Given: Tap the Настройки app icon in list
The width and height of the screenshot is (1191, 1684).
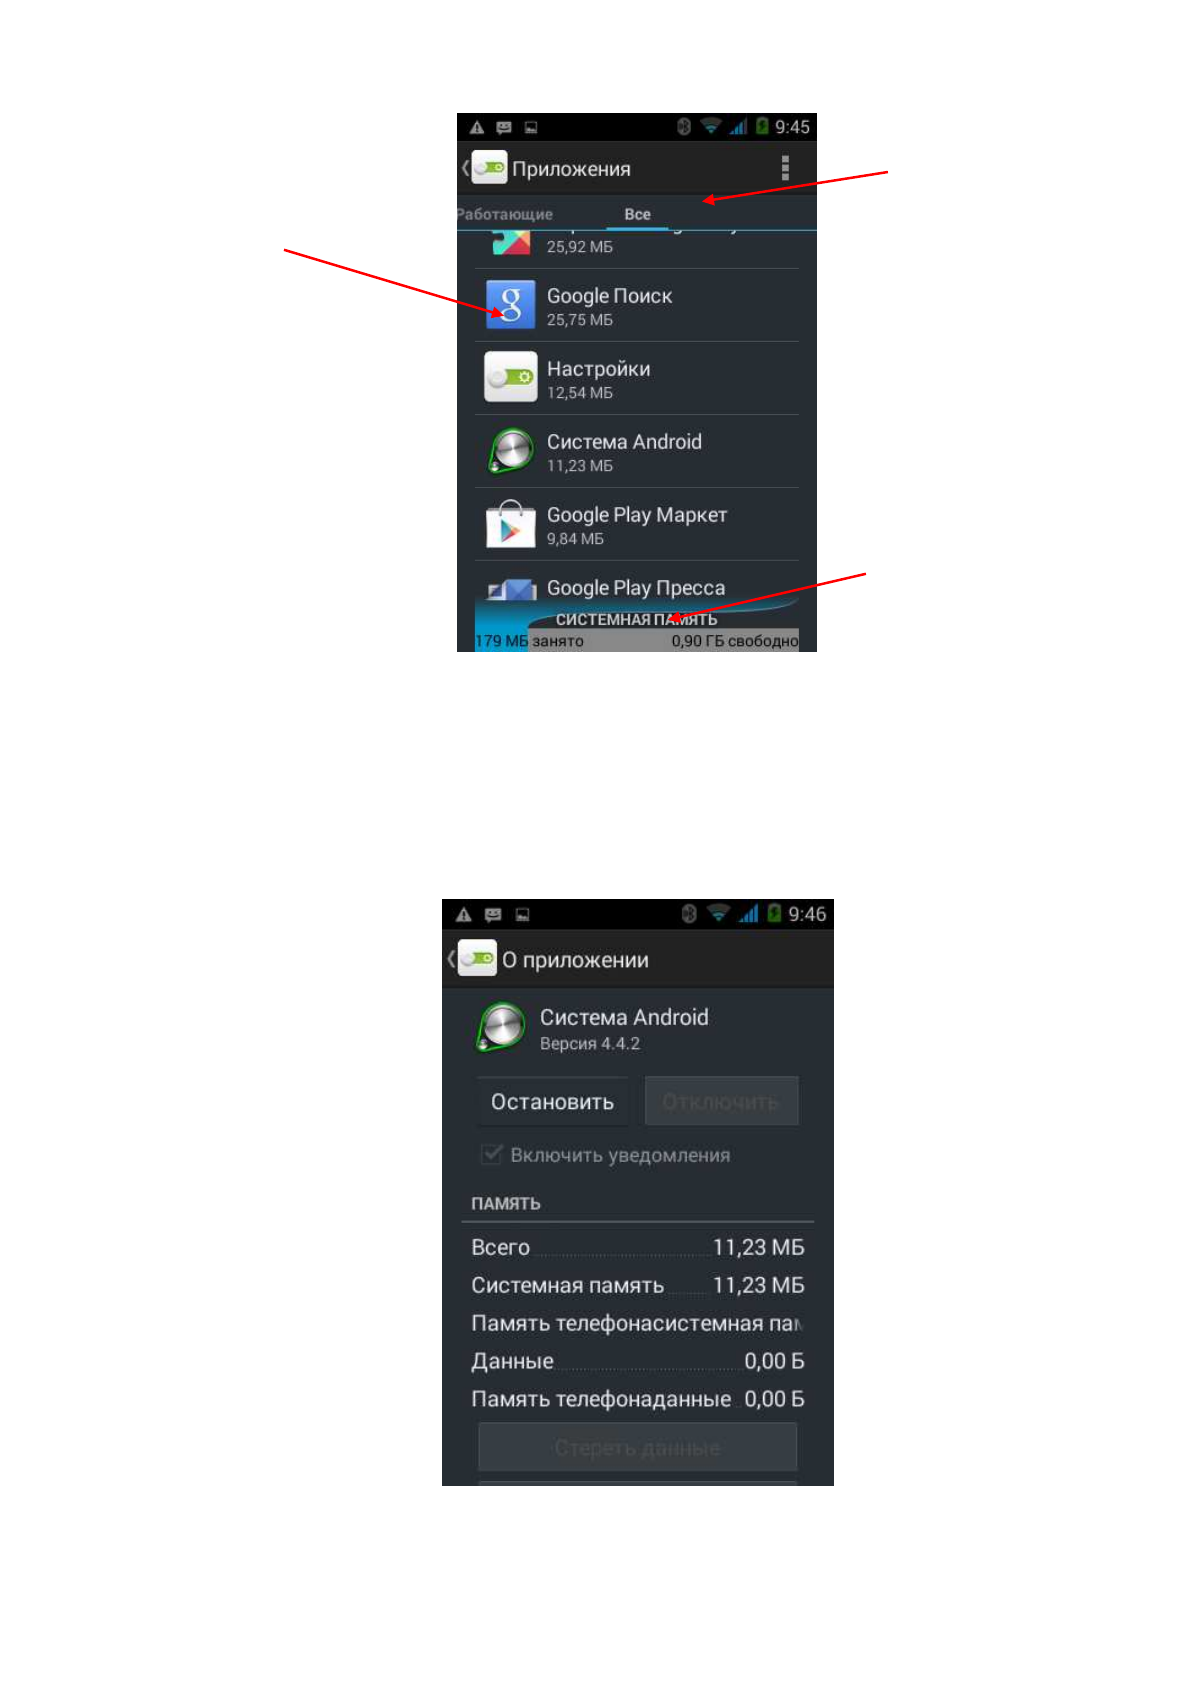Looking at the screenshot, I should coord(510,377).
